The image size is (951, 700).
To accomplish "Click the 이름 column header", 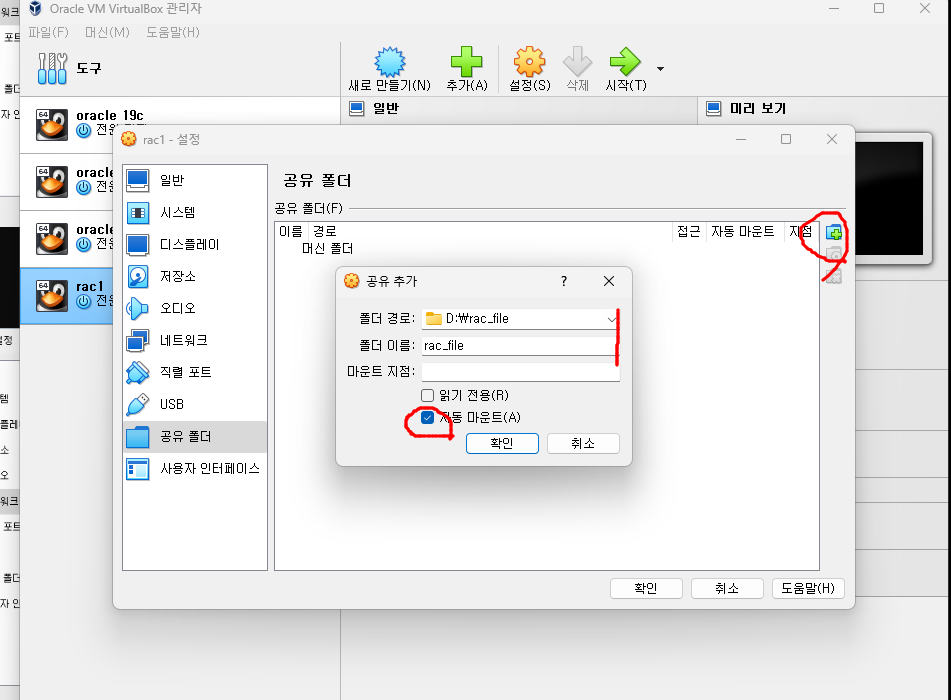I will pyautogui.click(x=291, y=231).
